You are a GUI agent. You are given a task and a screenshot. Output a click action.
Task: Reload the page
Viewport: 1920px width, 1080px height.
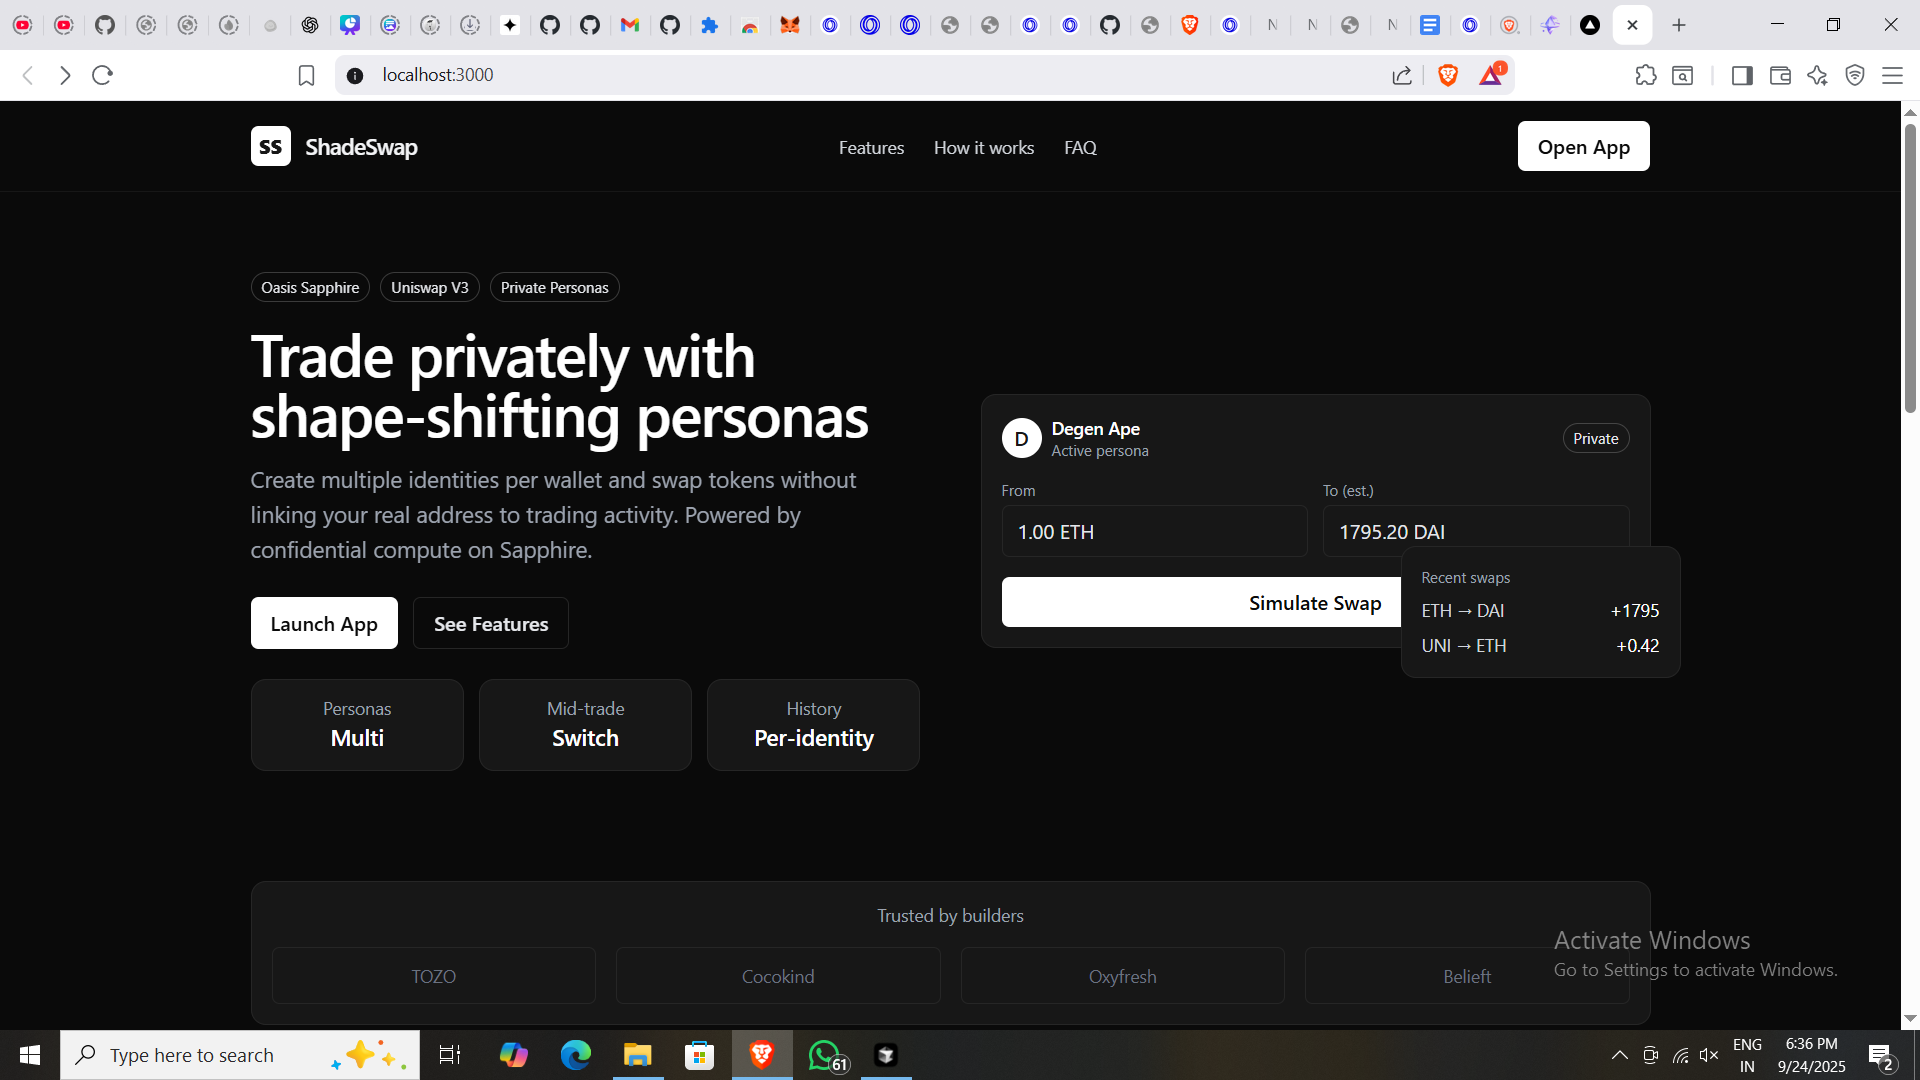pos(102,75)
